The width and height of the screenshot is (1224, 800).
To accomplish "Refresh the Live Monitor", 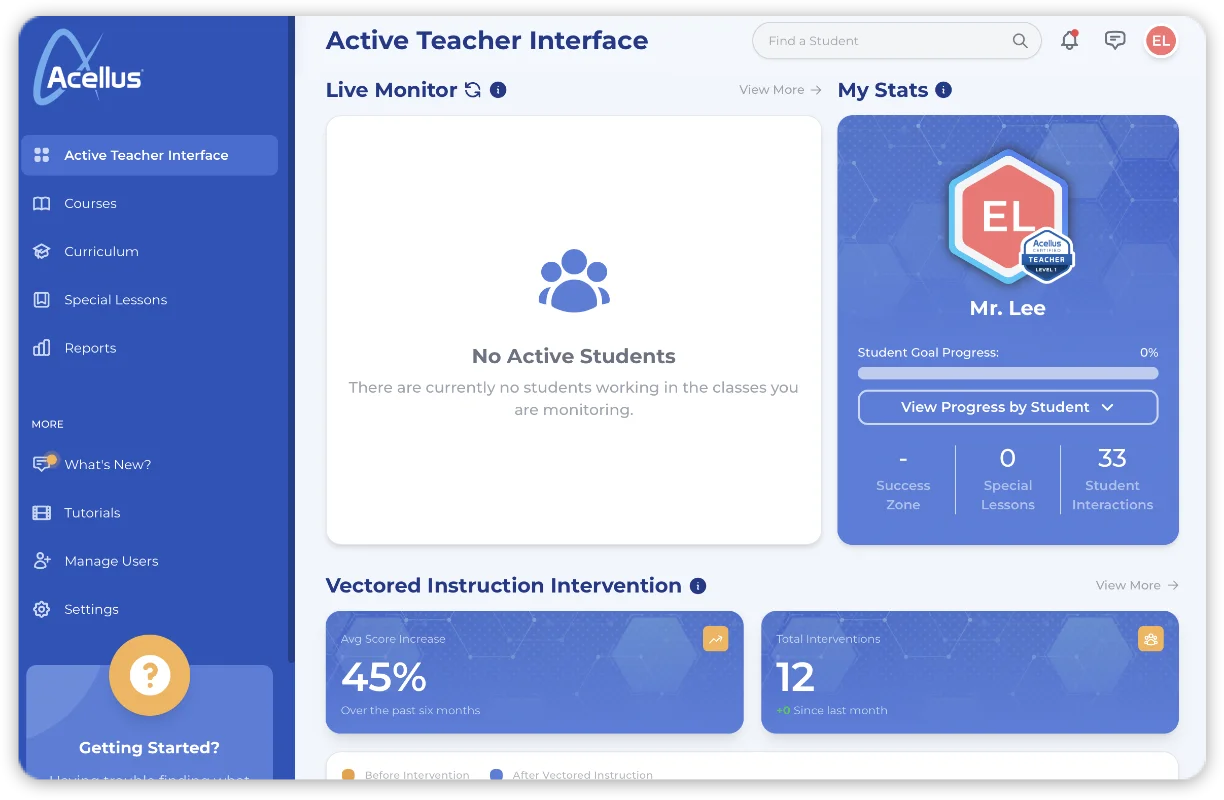I will coord(473,90).
